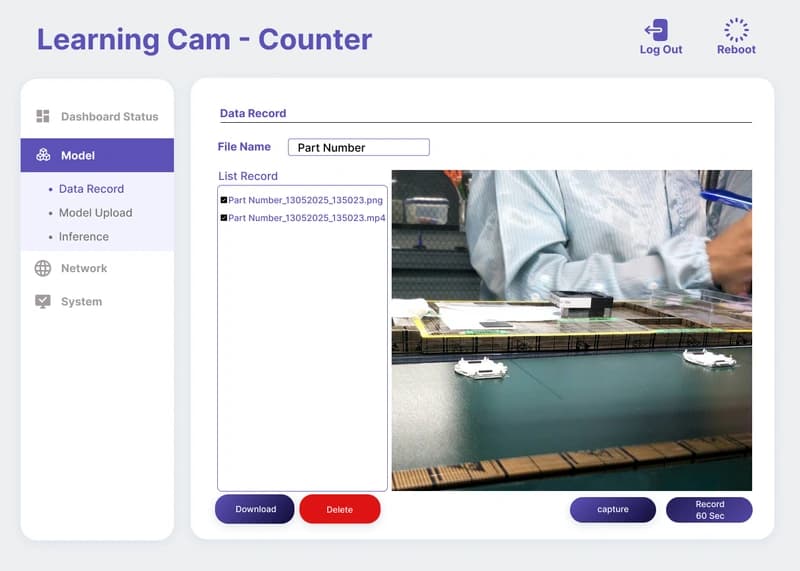Select the Model menu label
The image size is (800, 571).
pyautogui.click(x=78, y=156)
